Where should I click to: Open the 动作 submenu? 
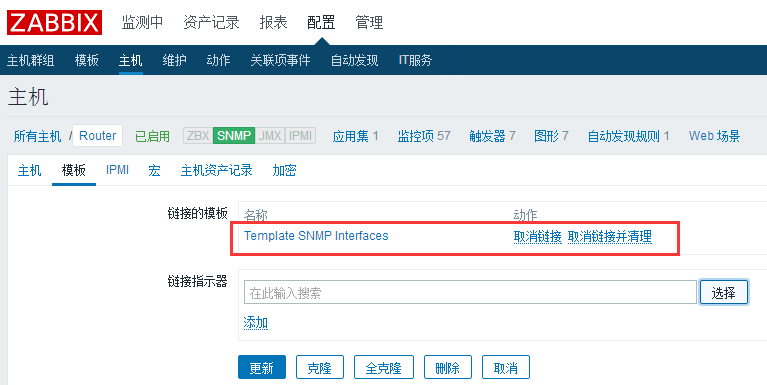coord(218,60)
